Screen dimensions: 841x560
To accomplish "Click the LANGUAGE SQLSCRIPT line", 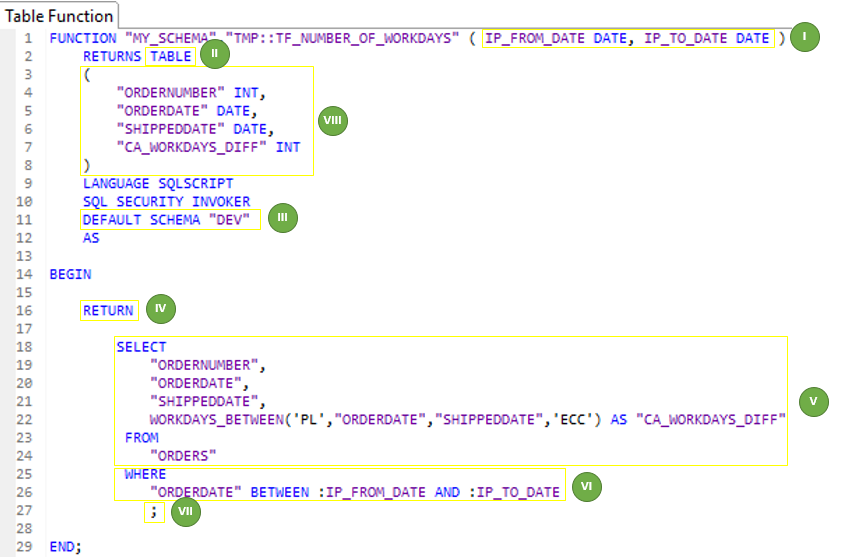I will pos(157,183).
